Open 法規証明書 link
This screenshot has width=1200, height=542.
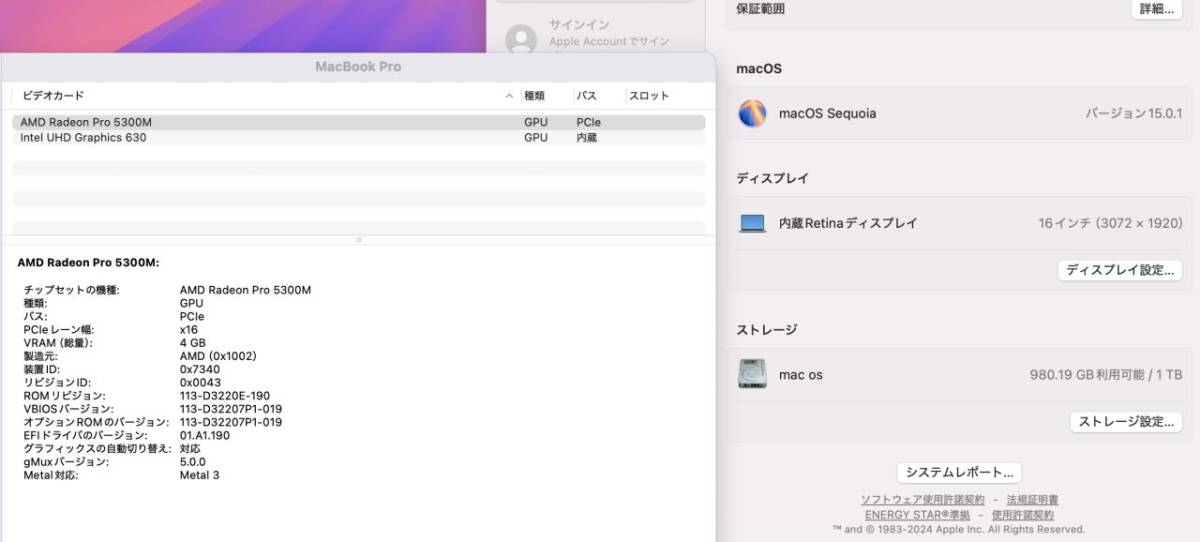click(1032, 499)
